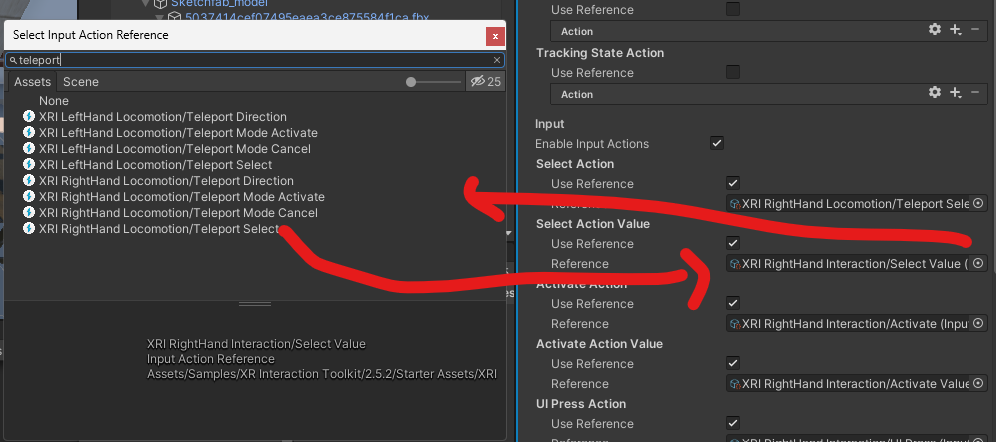This screenshot has height=442, width=996.
Task: Clear the teleport search text
Action: (497, 60)
